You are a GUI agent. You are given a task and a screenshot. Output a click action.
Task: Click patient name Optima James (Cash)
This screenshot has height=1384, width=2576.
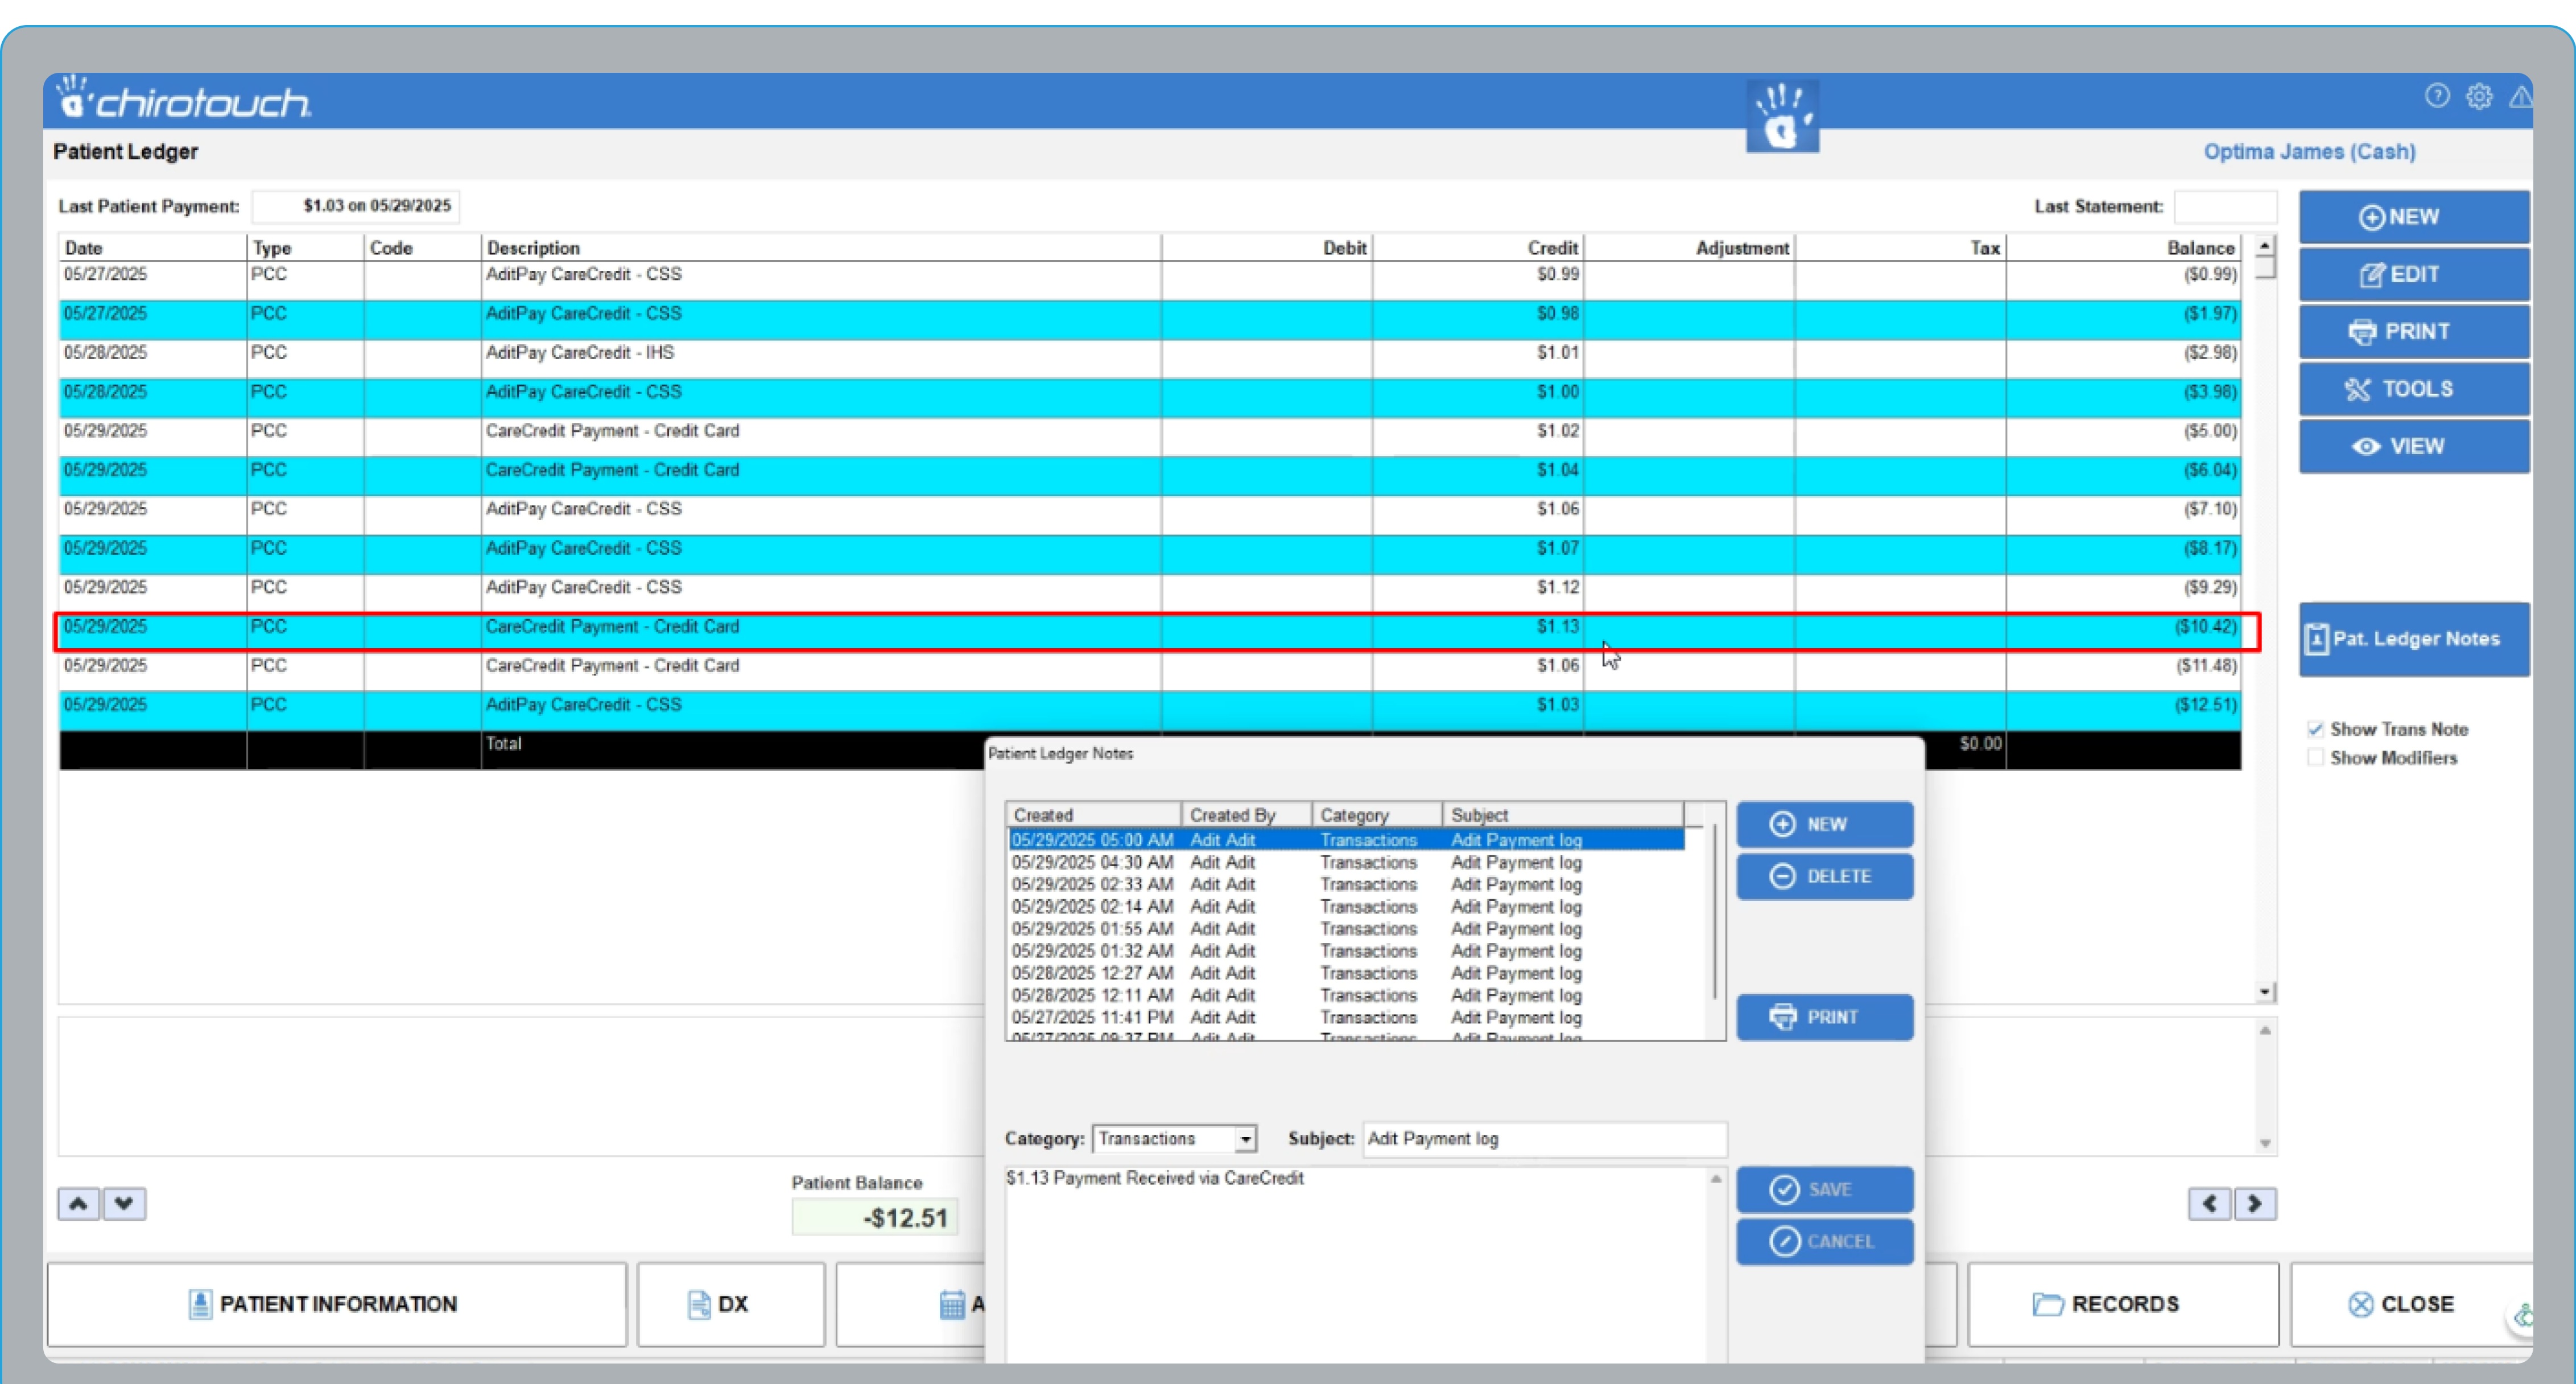[2309, 152]
